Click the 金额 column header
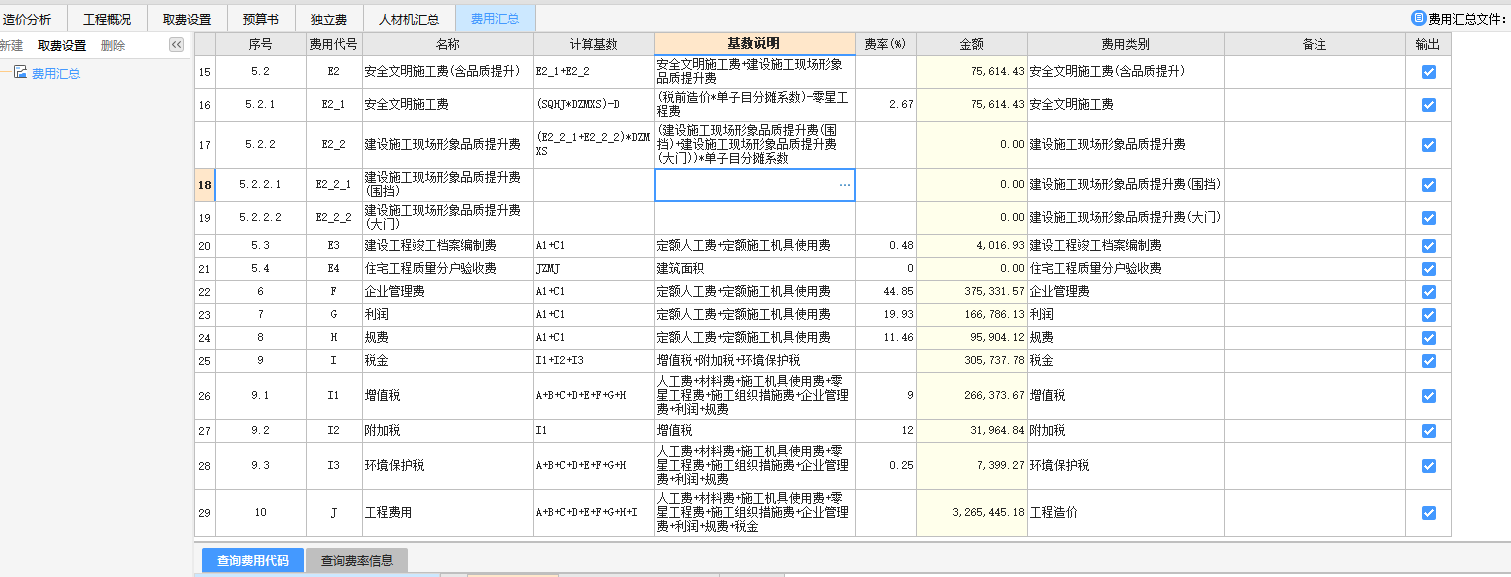This screenshot has height=577, width=1511. (x=971, y=44)
